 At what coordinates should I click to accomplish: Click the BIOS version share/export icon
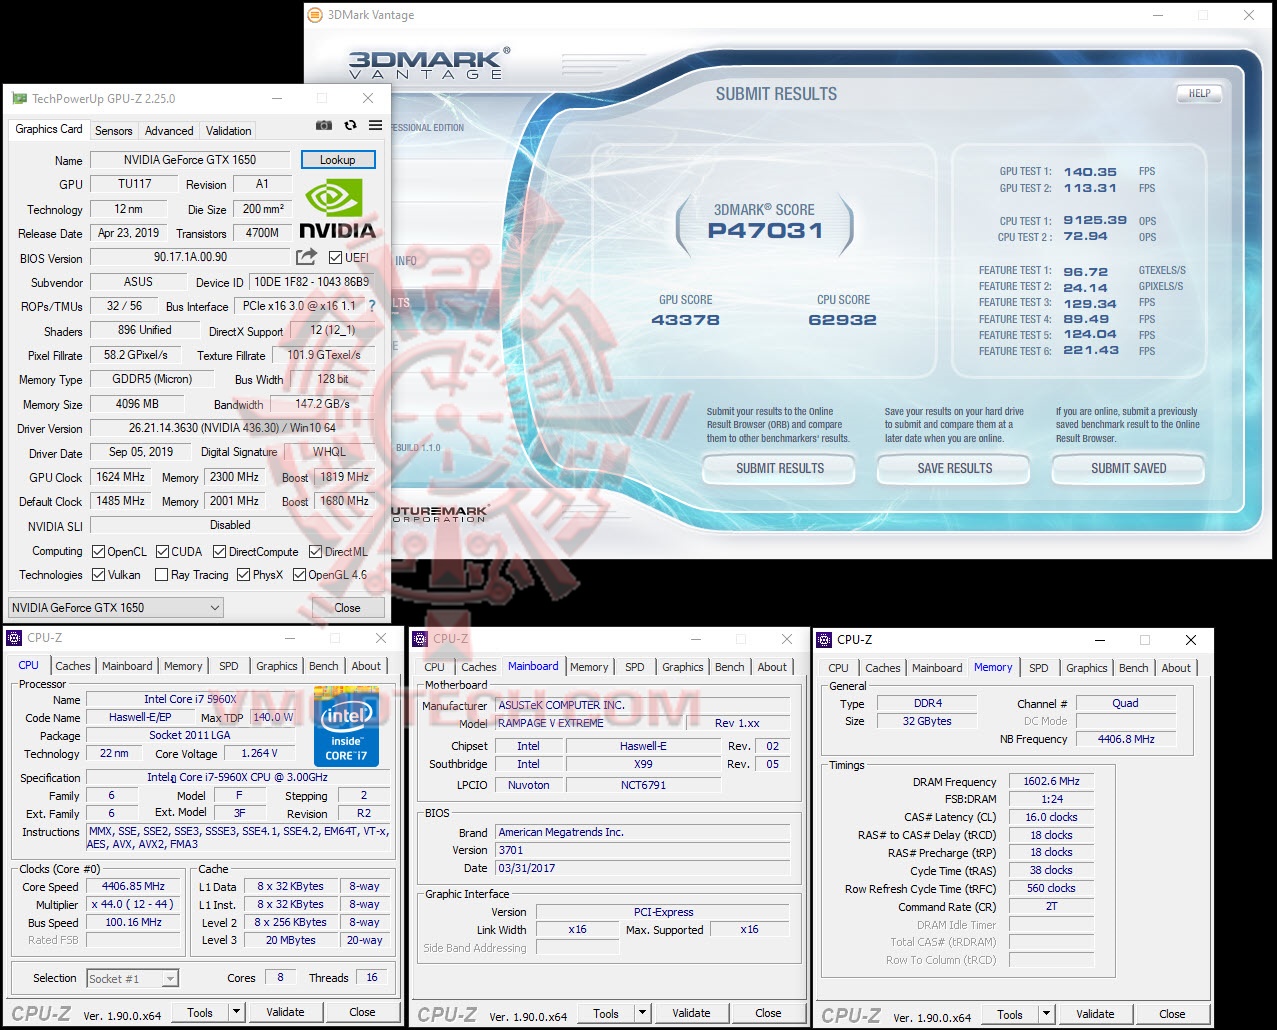(306, 257)
